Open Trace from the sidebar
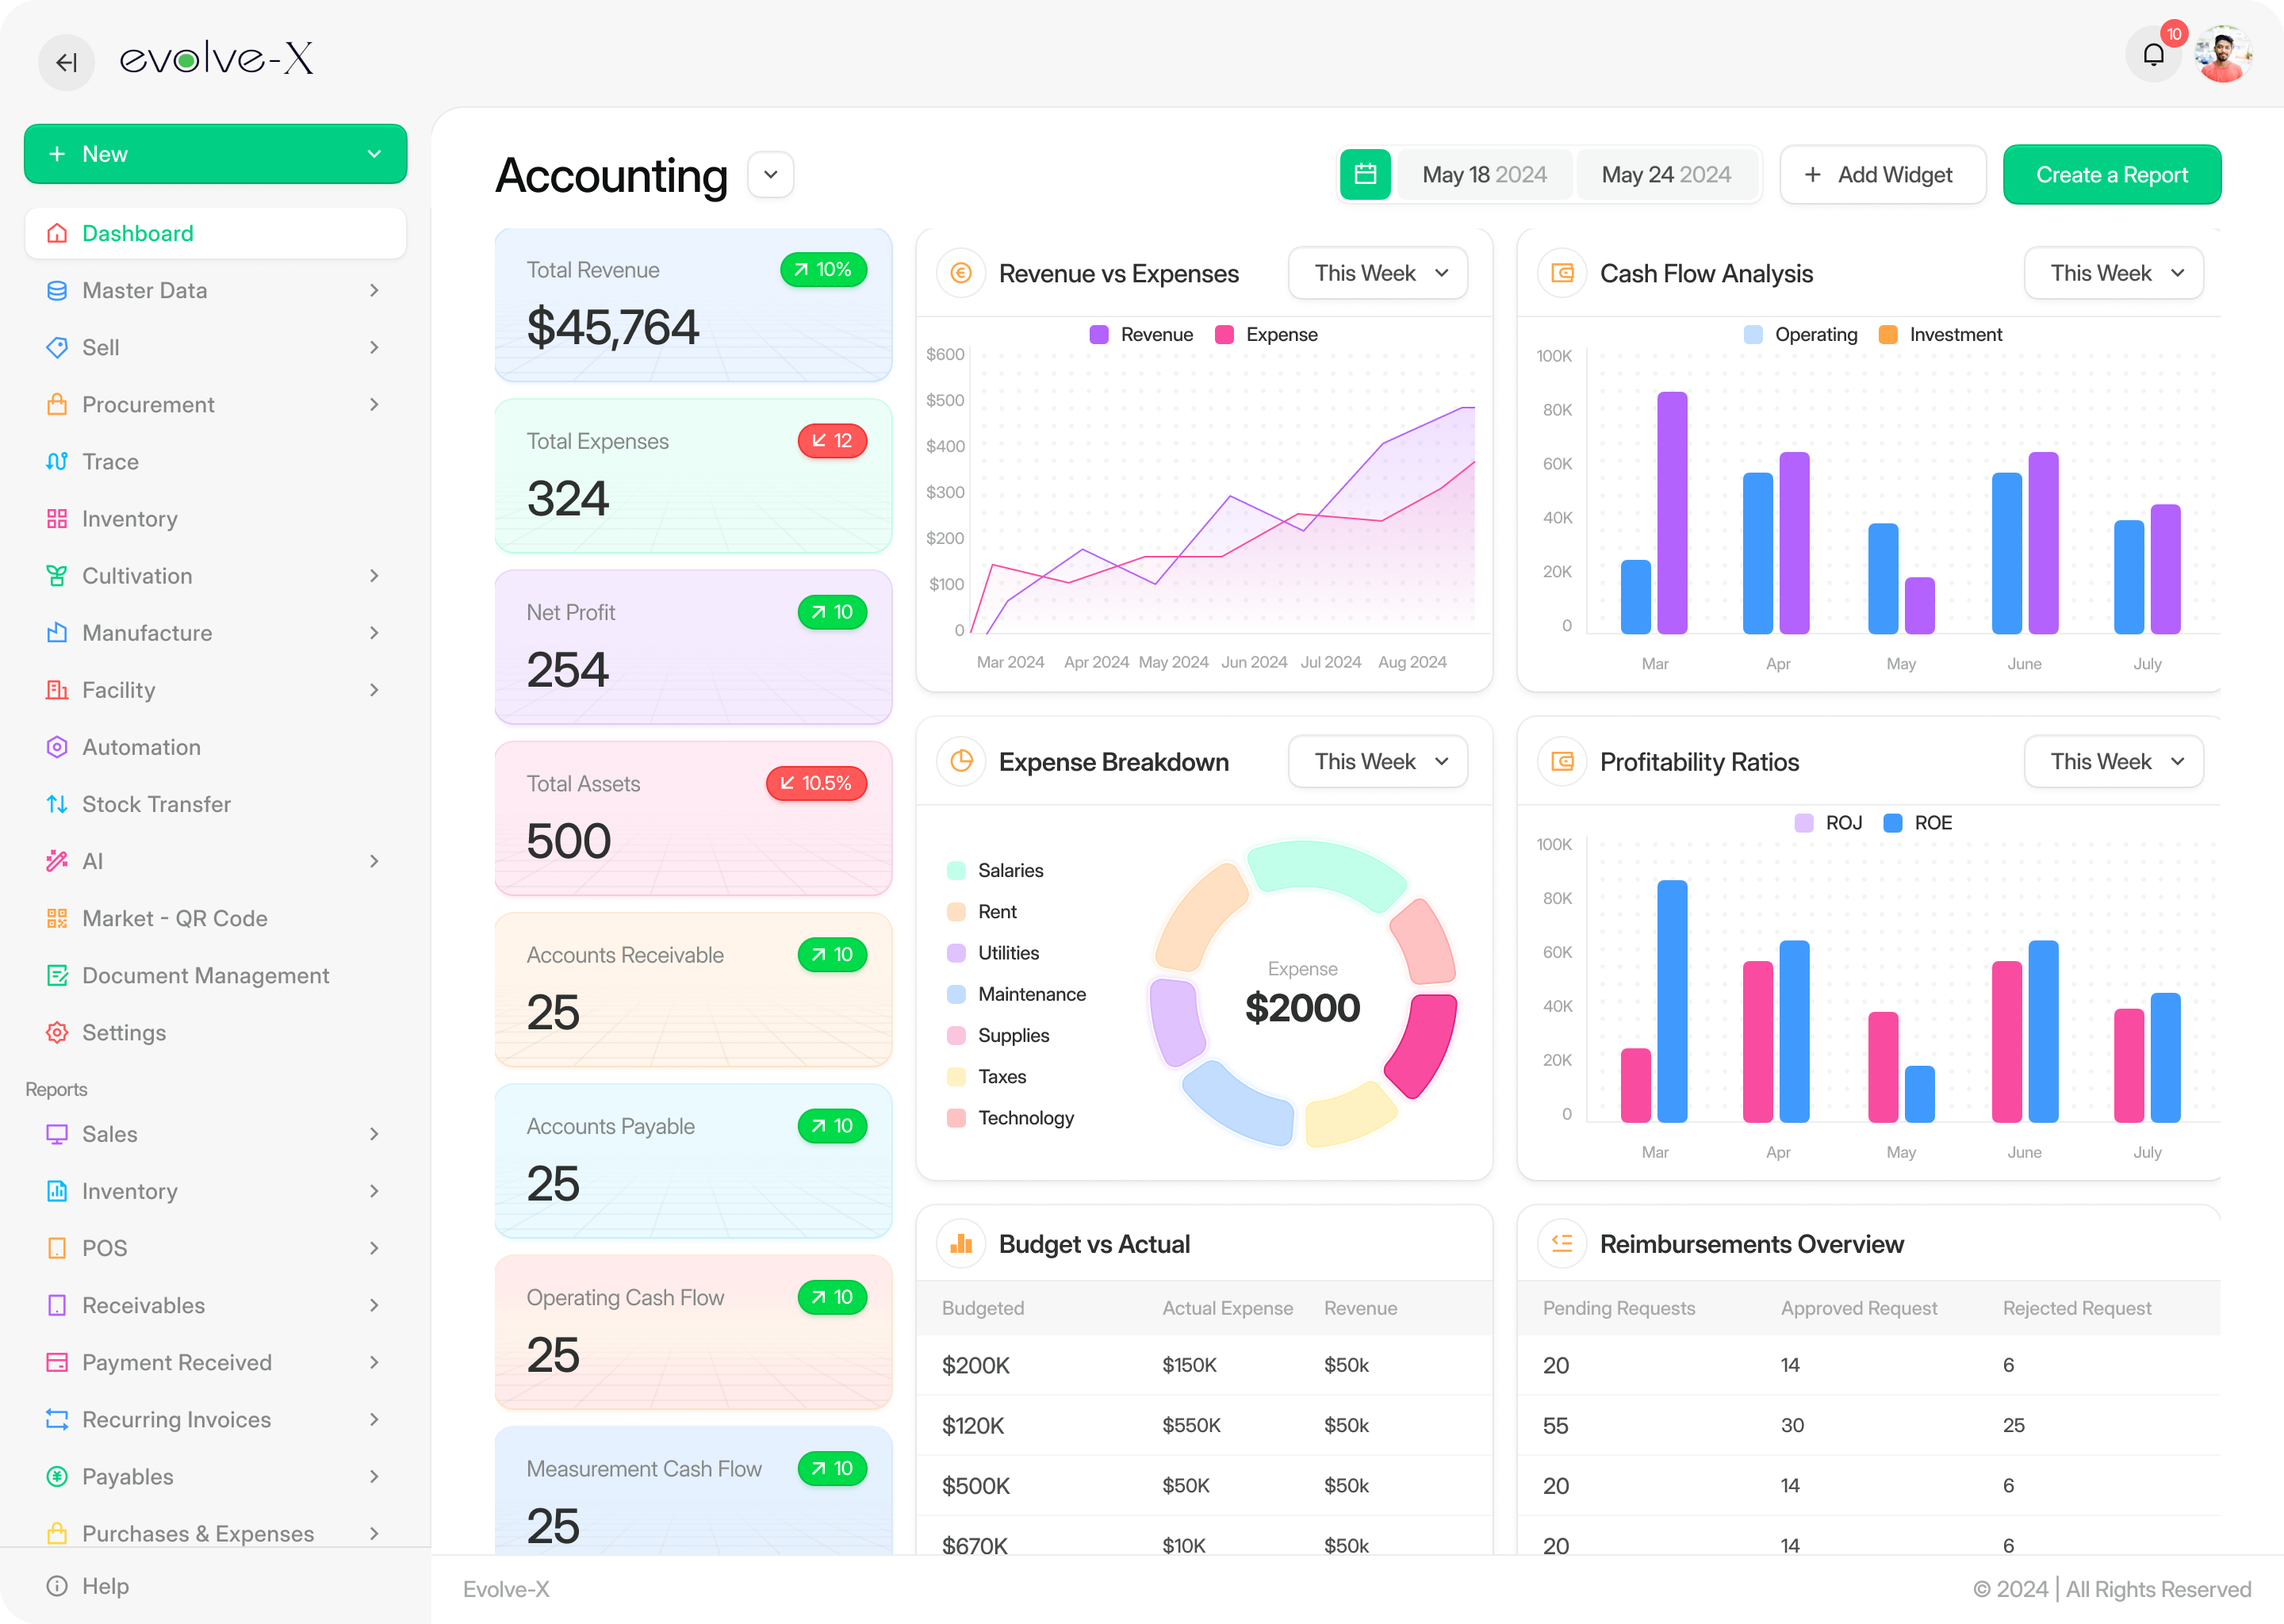 coord(110,462)
